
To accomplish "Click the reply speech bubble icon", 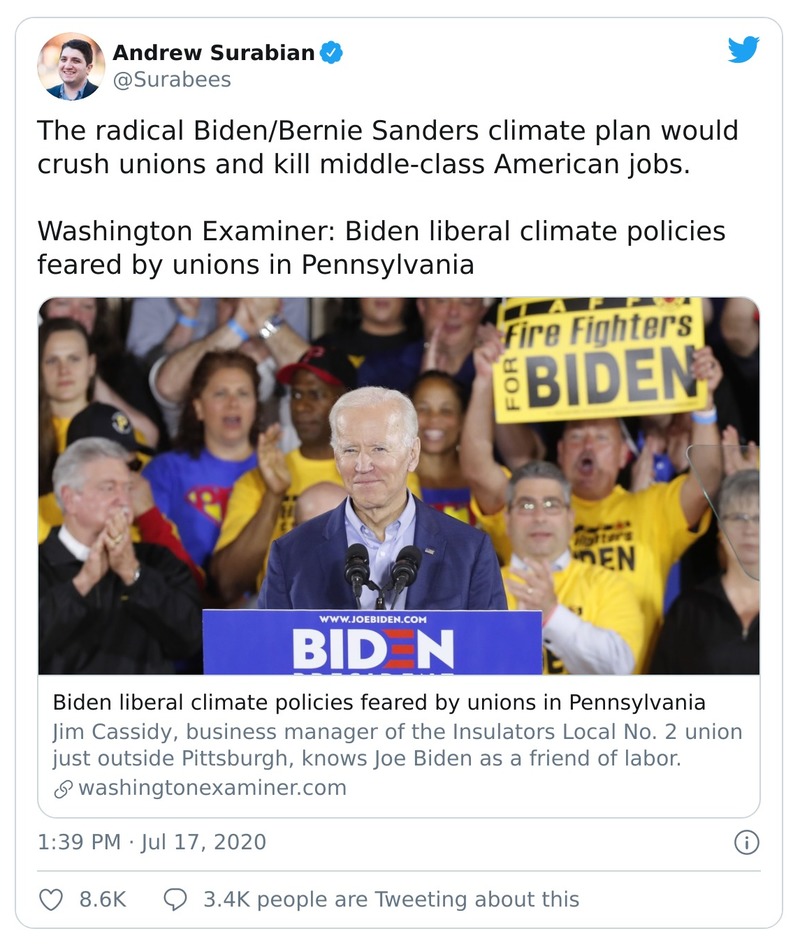I will point(175,899).
